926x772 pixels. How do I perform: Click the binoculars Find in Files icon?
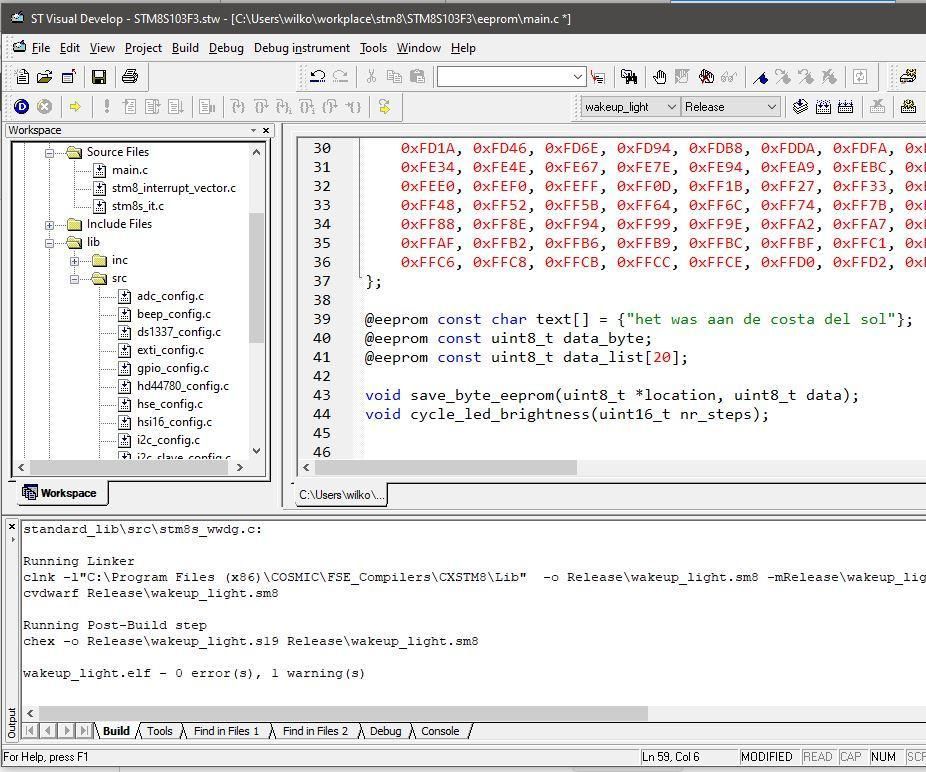(x=629, y=77)
